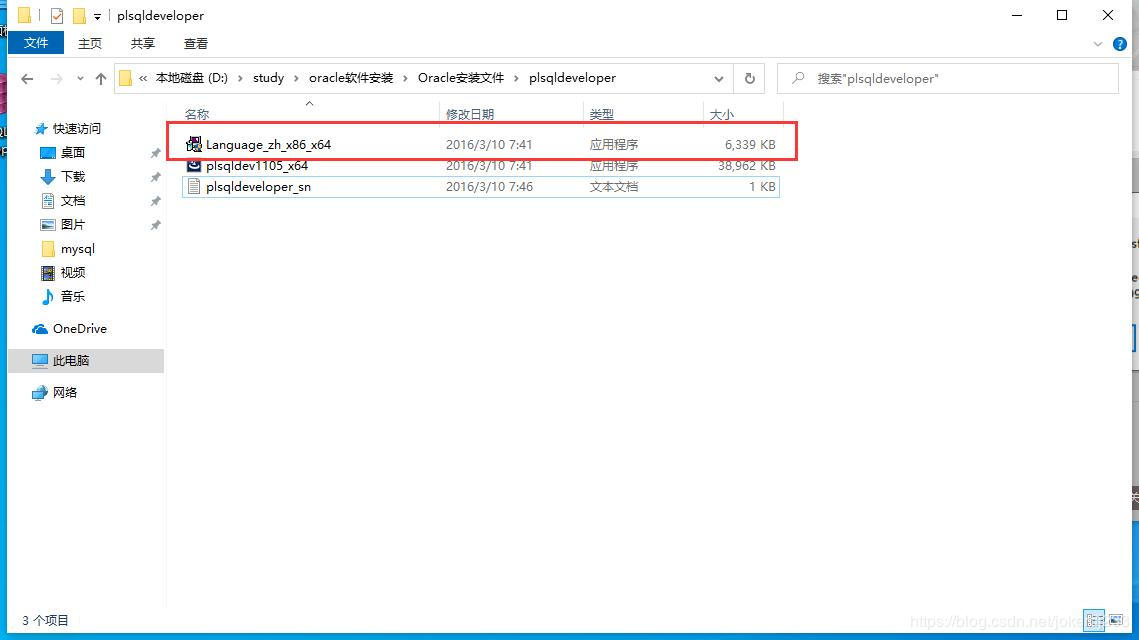Click the study breadcrumb
The height and width of the screenshot is (640, 1139).
(x=268, y=78)
